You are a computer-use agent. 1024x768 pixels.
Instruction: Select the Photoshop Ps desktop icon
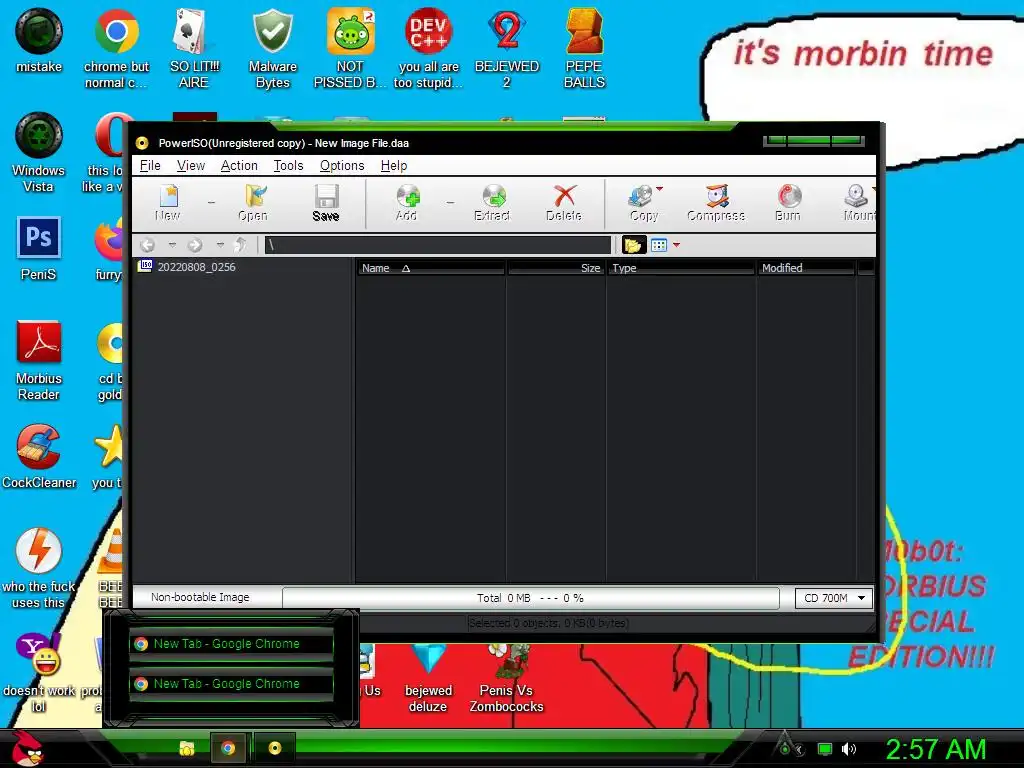[x=39, y=249]
